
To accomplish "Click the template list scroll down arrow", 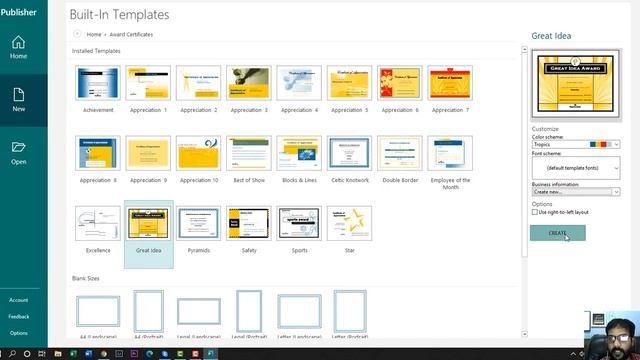I will (x=524, y=334).
